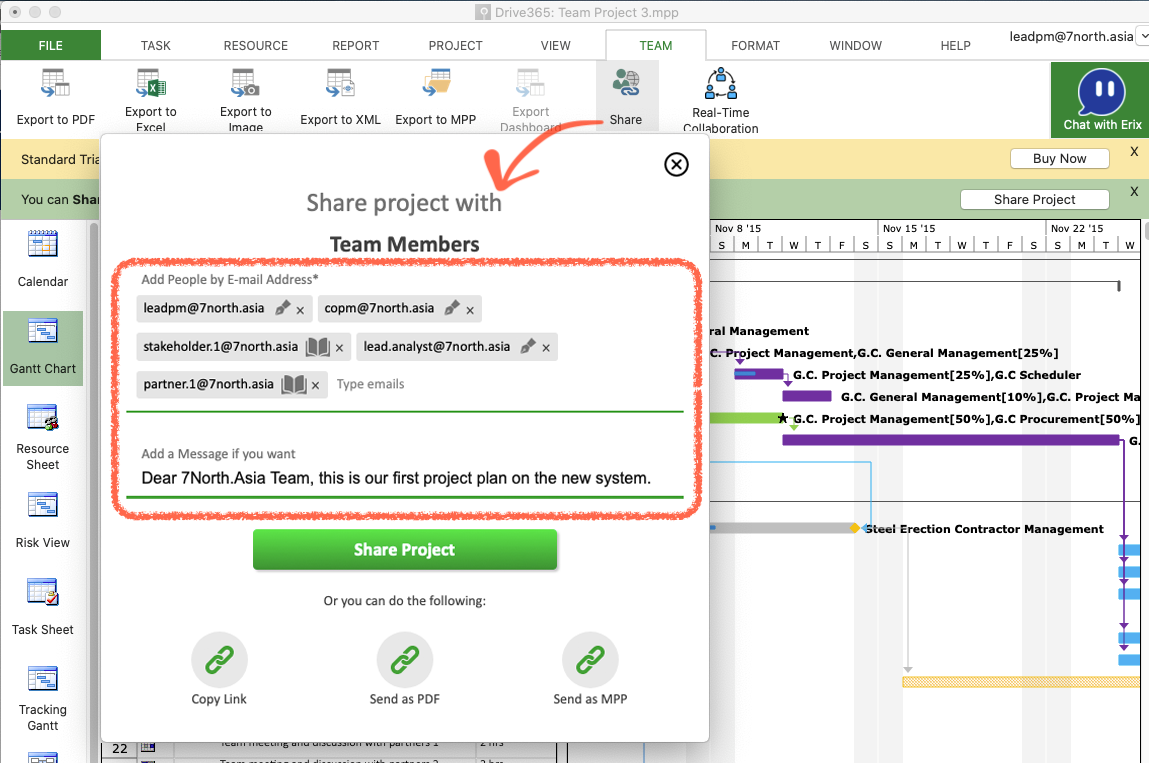Dismiss the 'You can Share' banner
1149x763 pixels.
click(x=1134, y=191)
